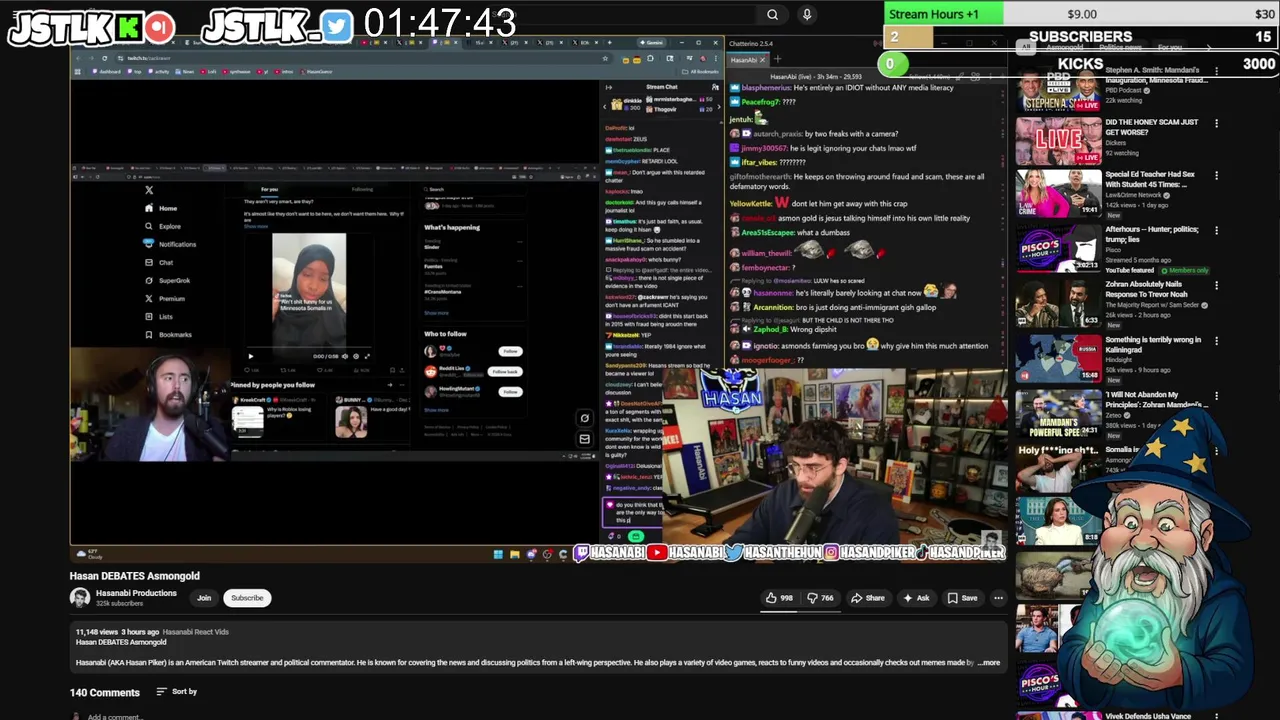Click Lists in the streamed X sidebar
The height and width of the screenshot is (720, 1280).
pyautogui.click(x=159, y=316)
